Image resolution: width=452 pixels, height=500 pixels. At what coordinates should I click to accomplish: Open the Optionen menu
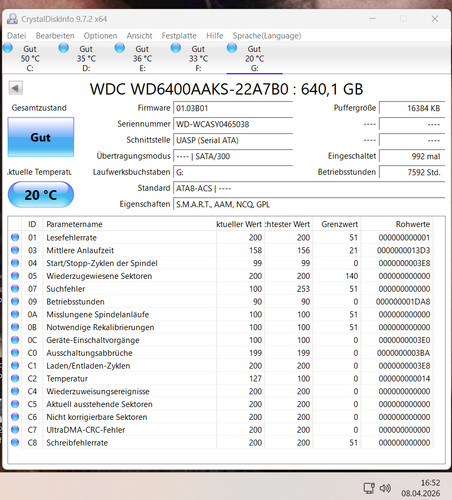(x=100, y=36)
